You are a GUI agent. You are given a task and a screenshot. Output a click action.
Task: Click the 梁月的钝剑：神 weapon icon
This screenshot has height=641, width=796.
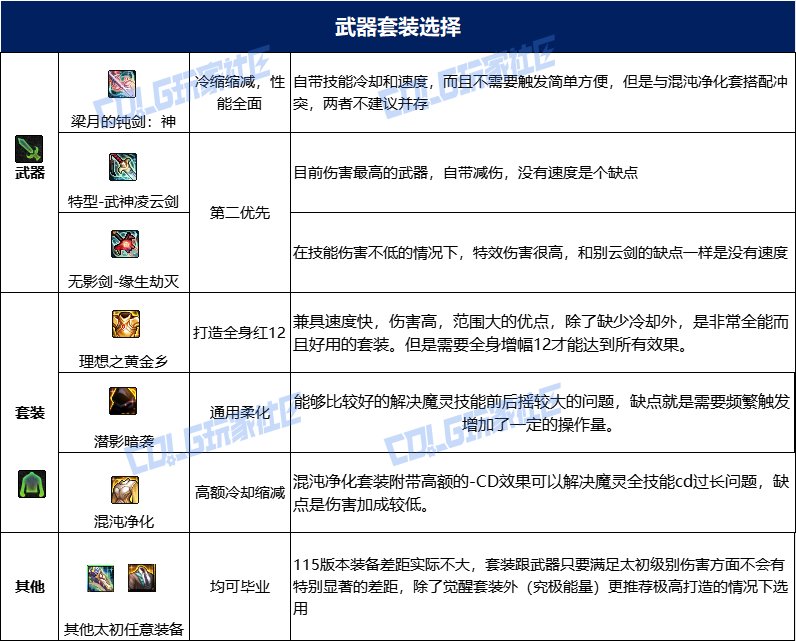click(x=122, y=84)
